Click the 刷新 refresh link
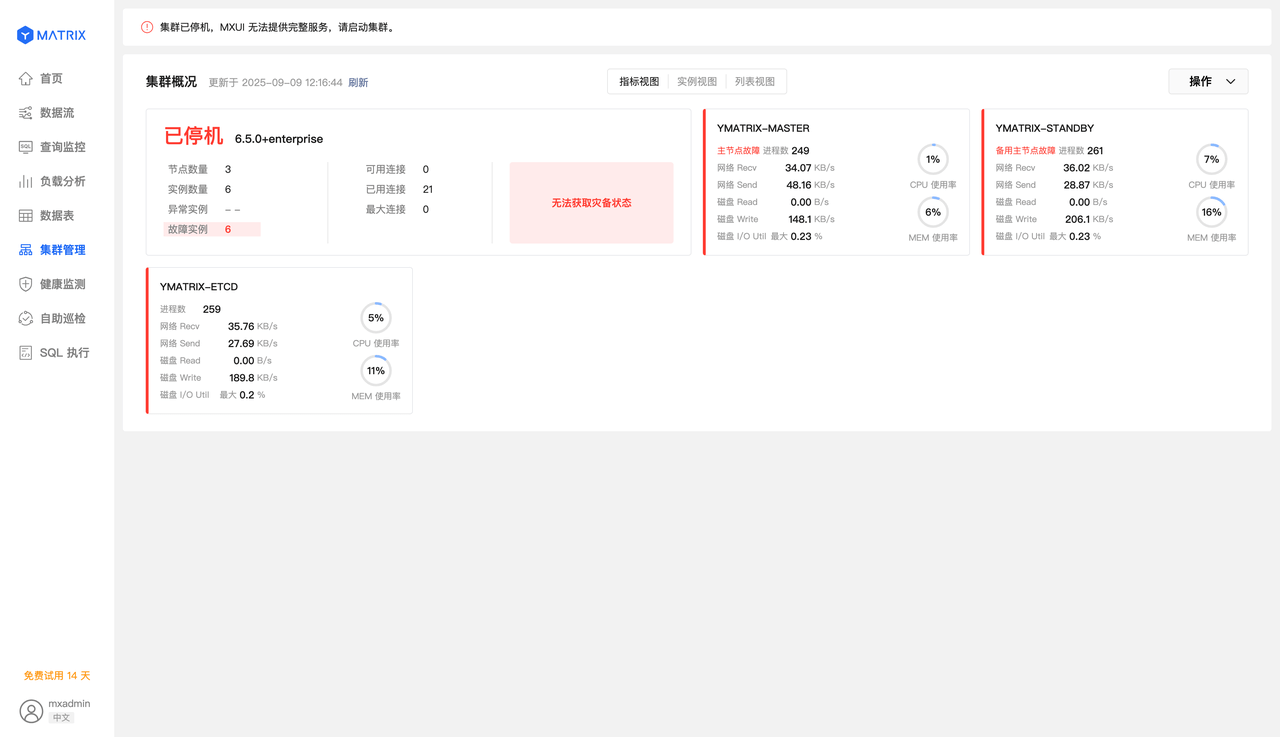 tap(358, 83)
